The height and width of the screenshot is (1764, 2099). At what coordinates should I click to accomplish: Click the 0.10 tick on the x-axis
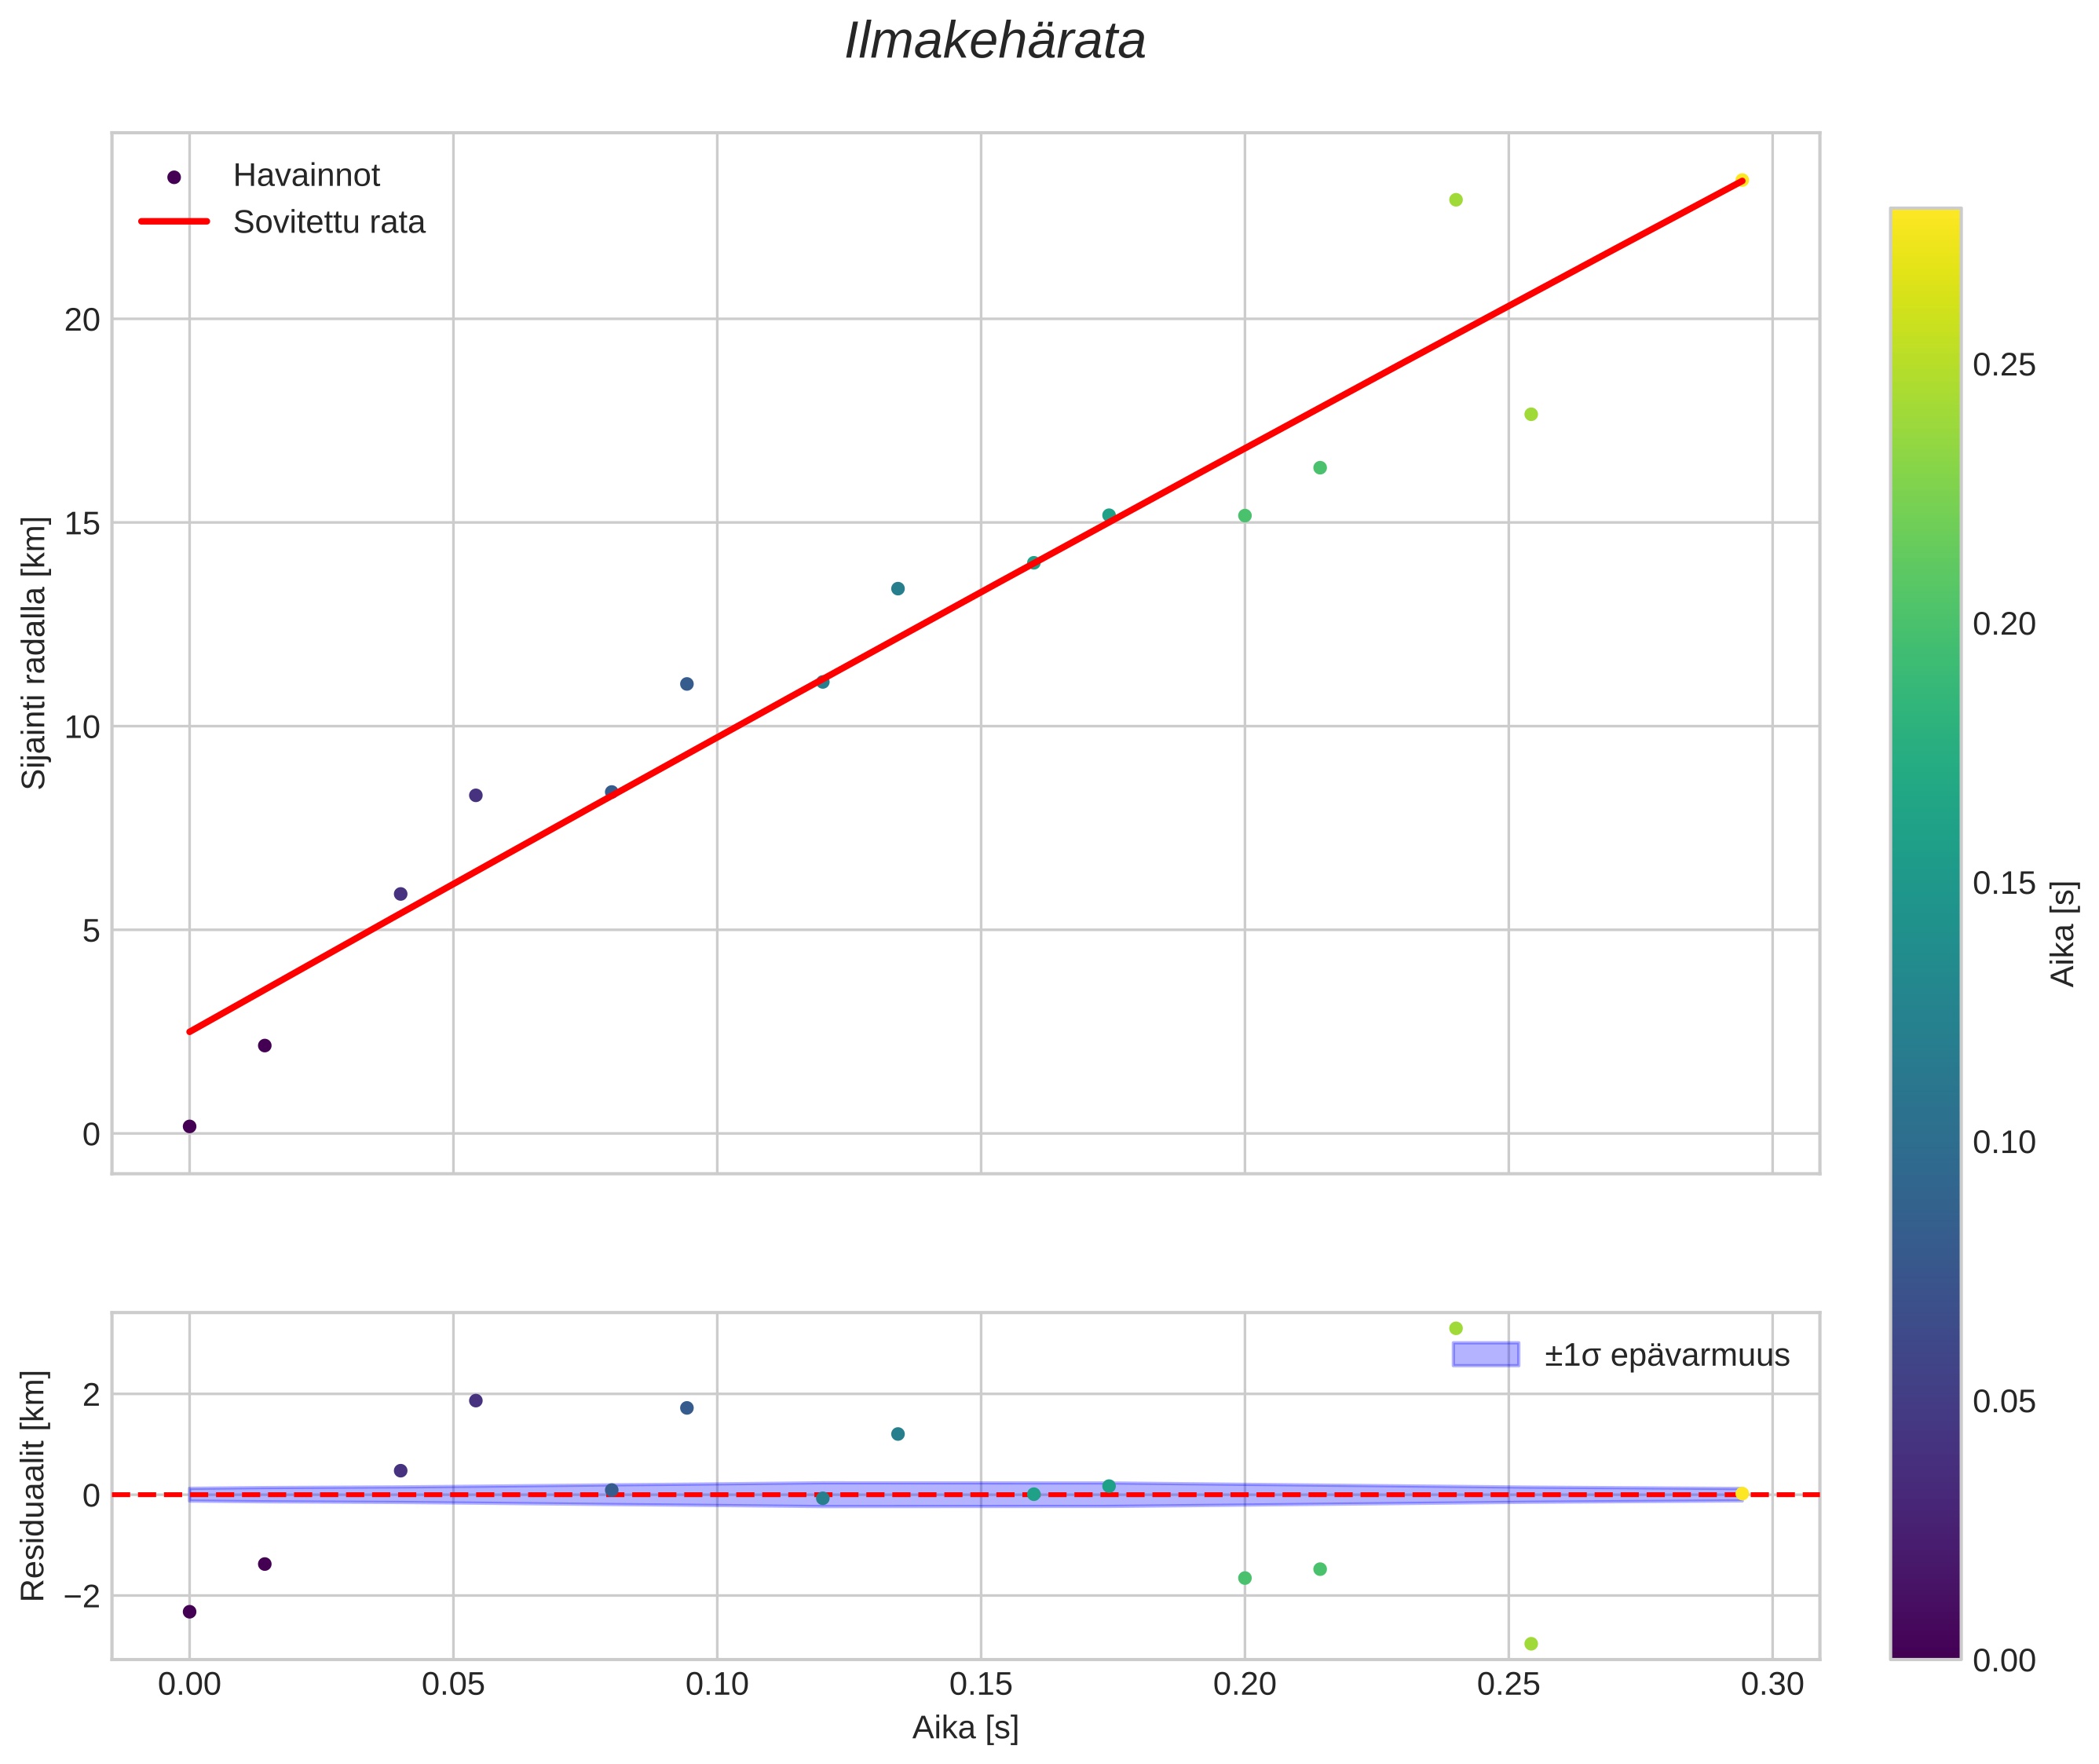717,1685
